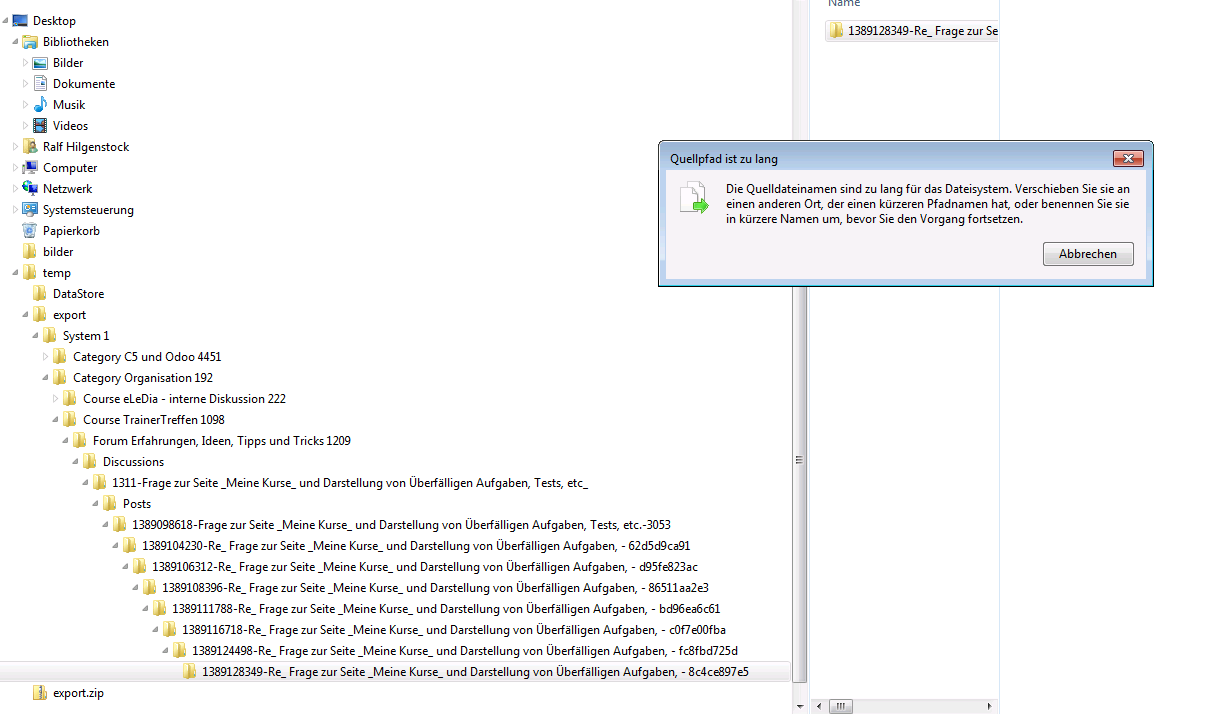This screenshot has width=1213, height=714.
Task: Expand the Netzwerk node
Action: (x=16, y=189)
